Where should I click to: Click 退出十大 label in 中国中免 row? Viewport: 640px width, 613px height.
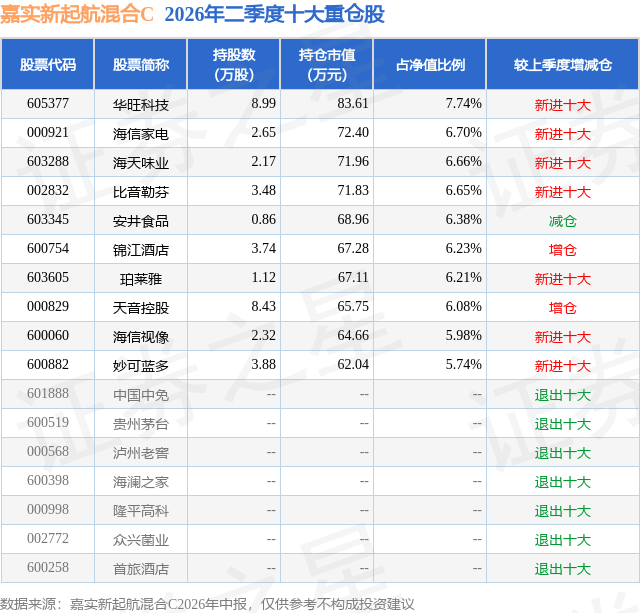pyautogui.click(x=562, y=395)
